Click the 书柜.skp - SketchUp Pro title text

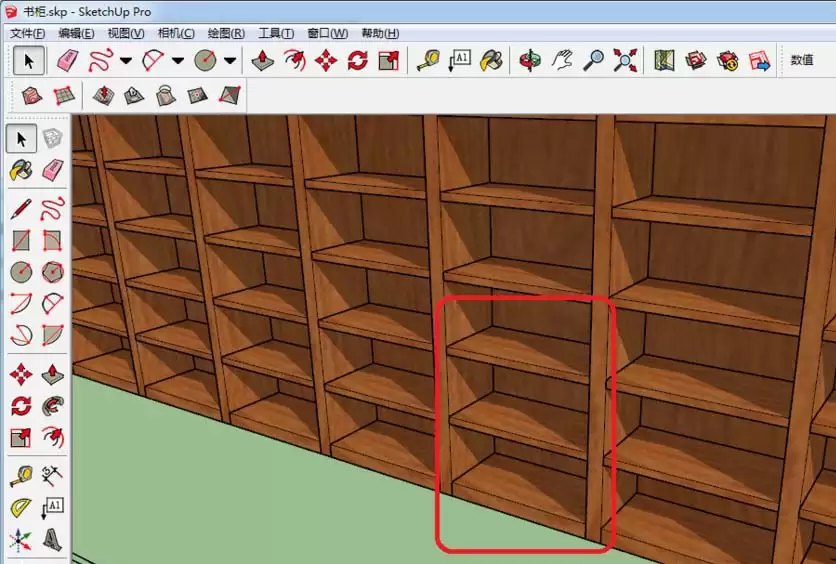tap(88, 12)
